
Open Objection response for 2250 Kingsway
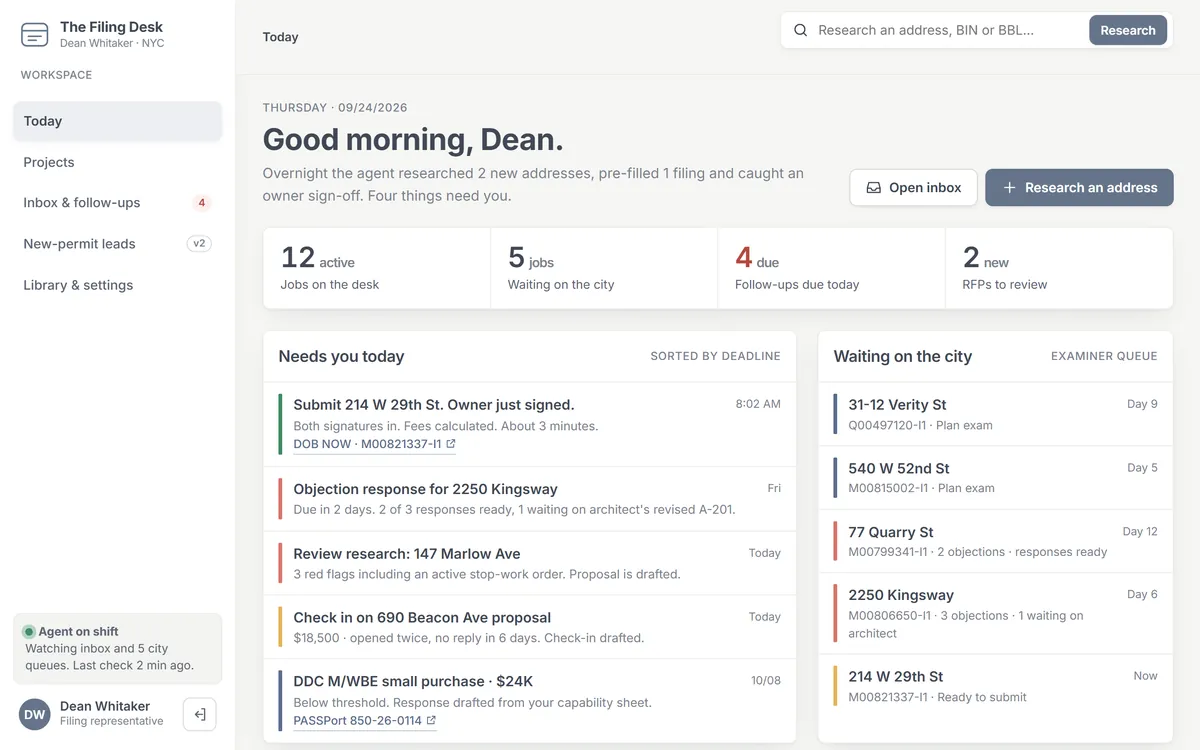click(530, 499)
